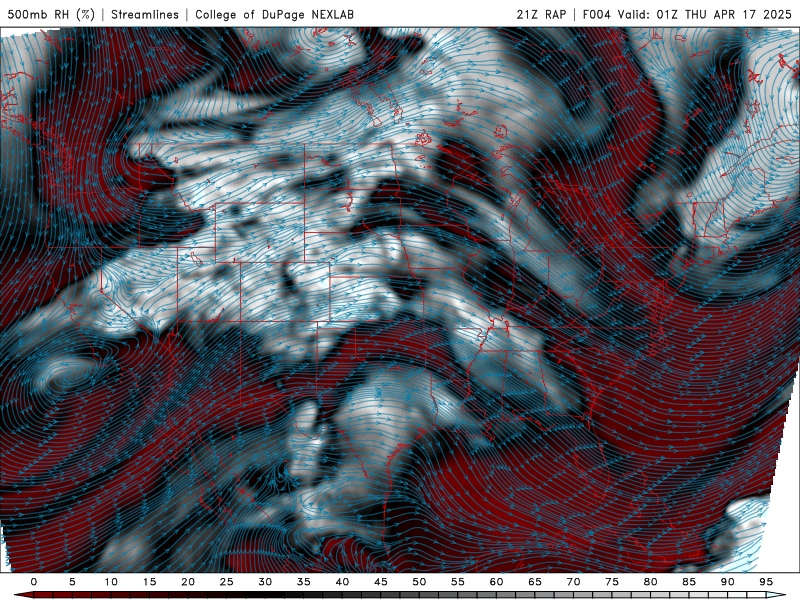The image size is (800, 600).
Task: Click the '80' value on color scale
Action: pyautogui.click(x=650, y=582)
